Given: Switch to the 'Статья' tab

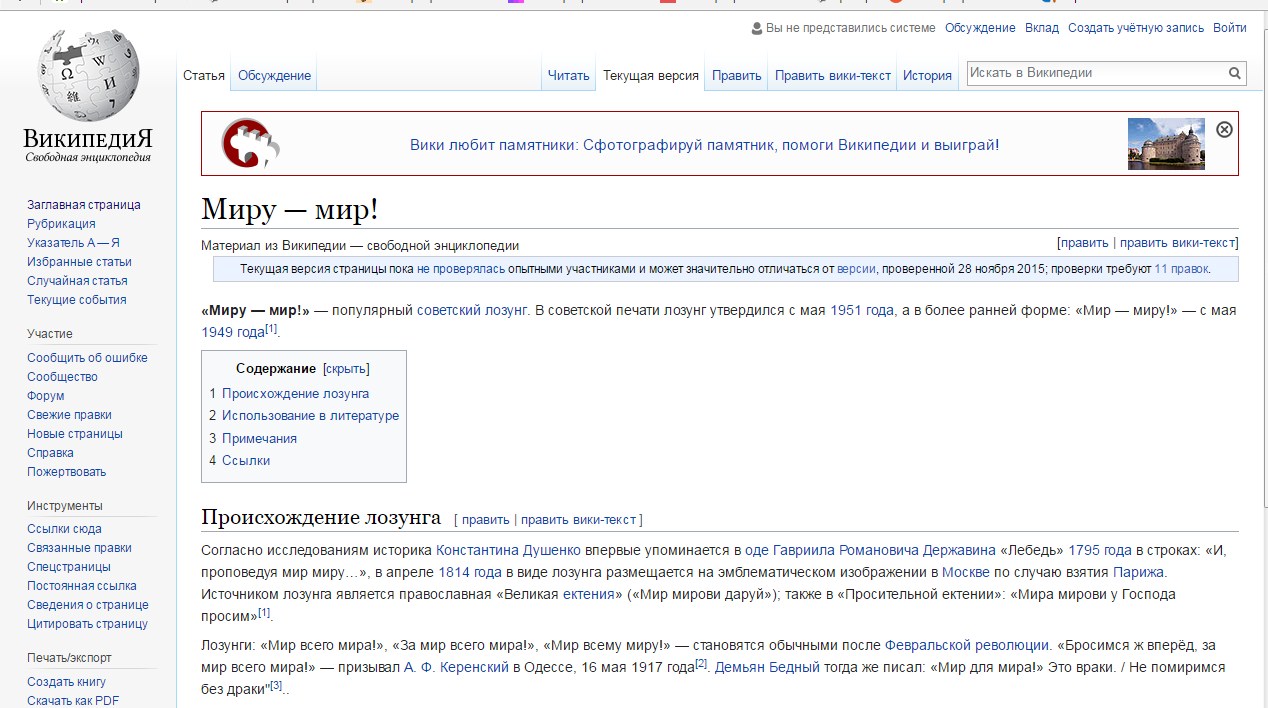Looking at the screenshot, I should [204, 76].
